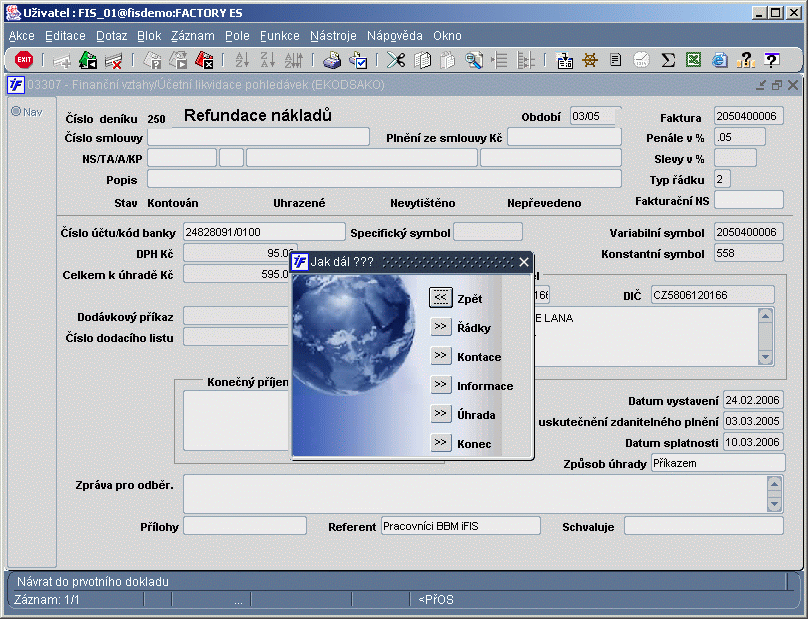This screenshot has height=619, width=808.
Task: Click the >> button next to Konec
Action: pyautogui.click(x=441, y=443)
